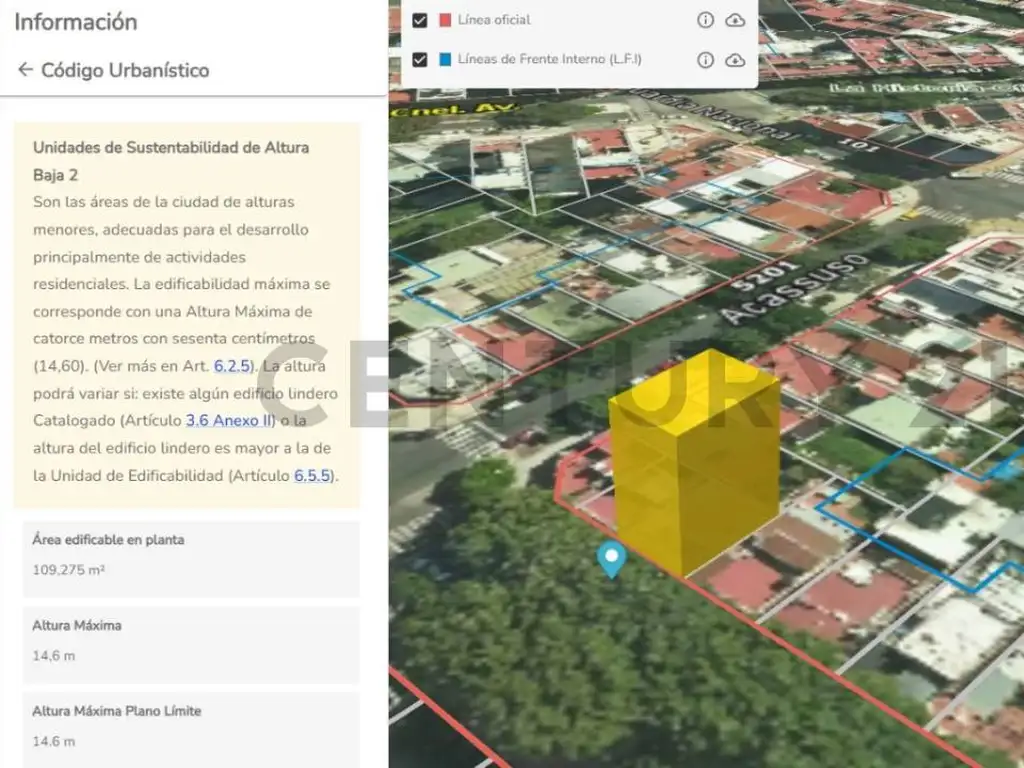
Task: Show info for Líneas de Frente Interno
Action: pyautogui.click(x=705, y=60)
